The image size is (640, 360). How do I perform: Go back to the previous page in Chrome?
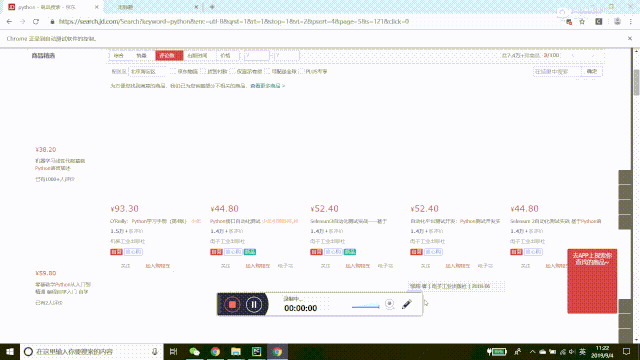(9, 22)
